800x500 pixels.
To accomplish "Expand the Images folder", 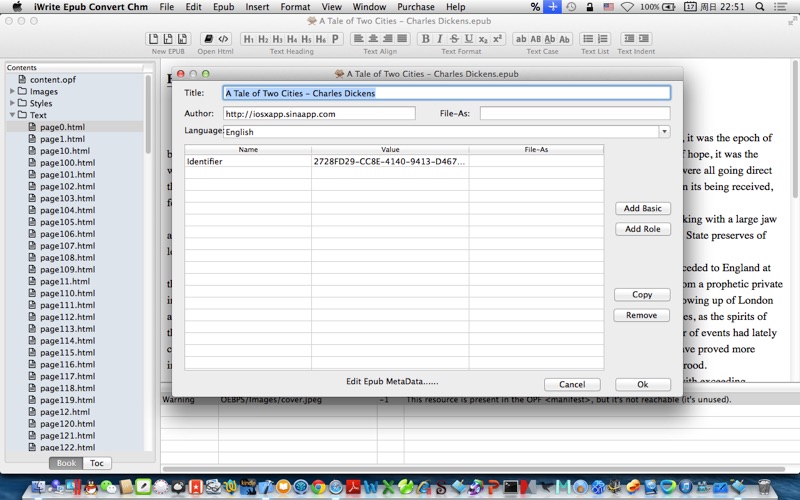I will coord(12,91).
